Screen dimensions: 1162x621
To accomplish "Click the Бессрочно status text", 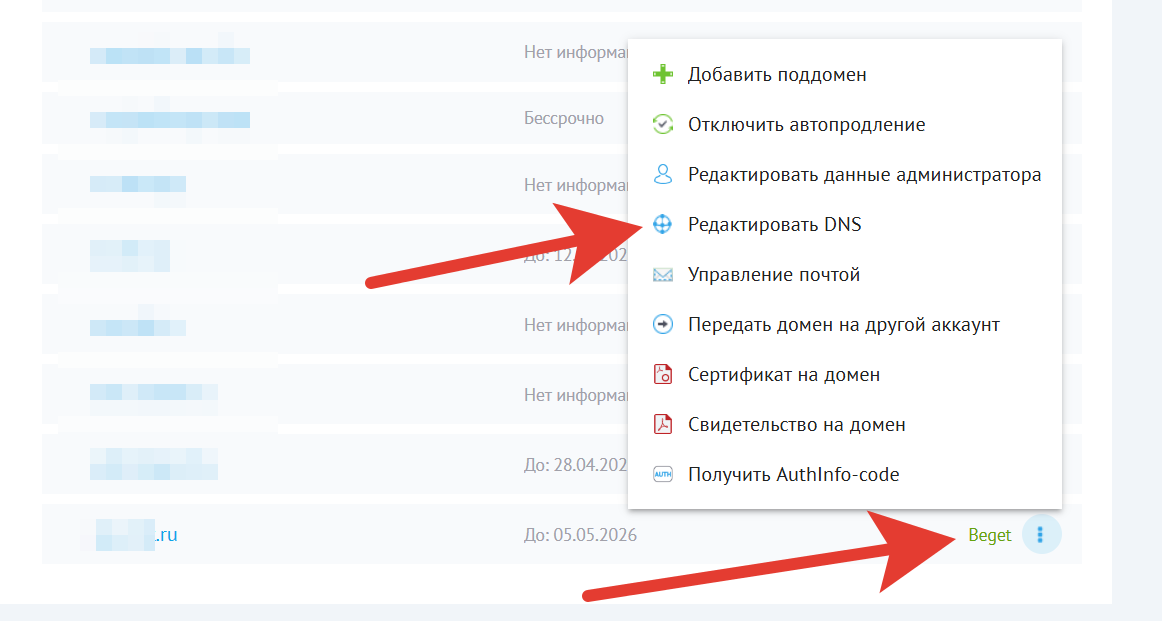I will (564, 118).
